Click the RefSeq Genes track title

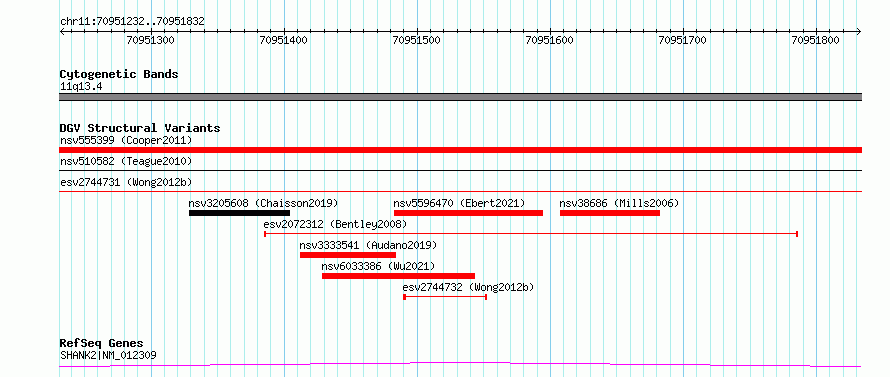coord(101,344)
